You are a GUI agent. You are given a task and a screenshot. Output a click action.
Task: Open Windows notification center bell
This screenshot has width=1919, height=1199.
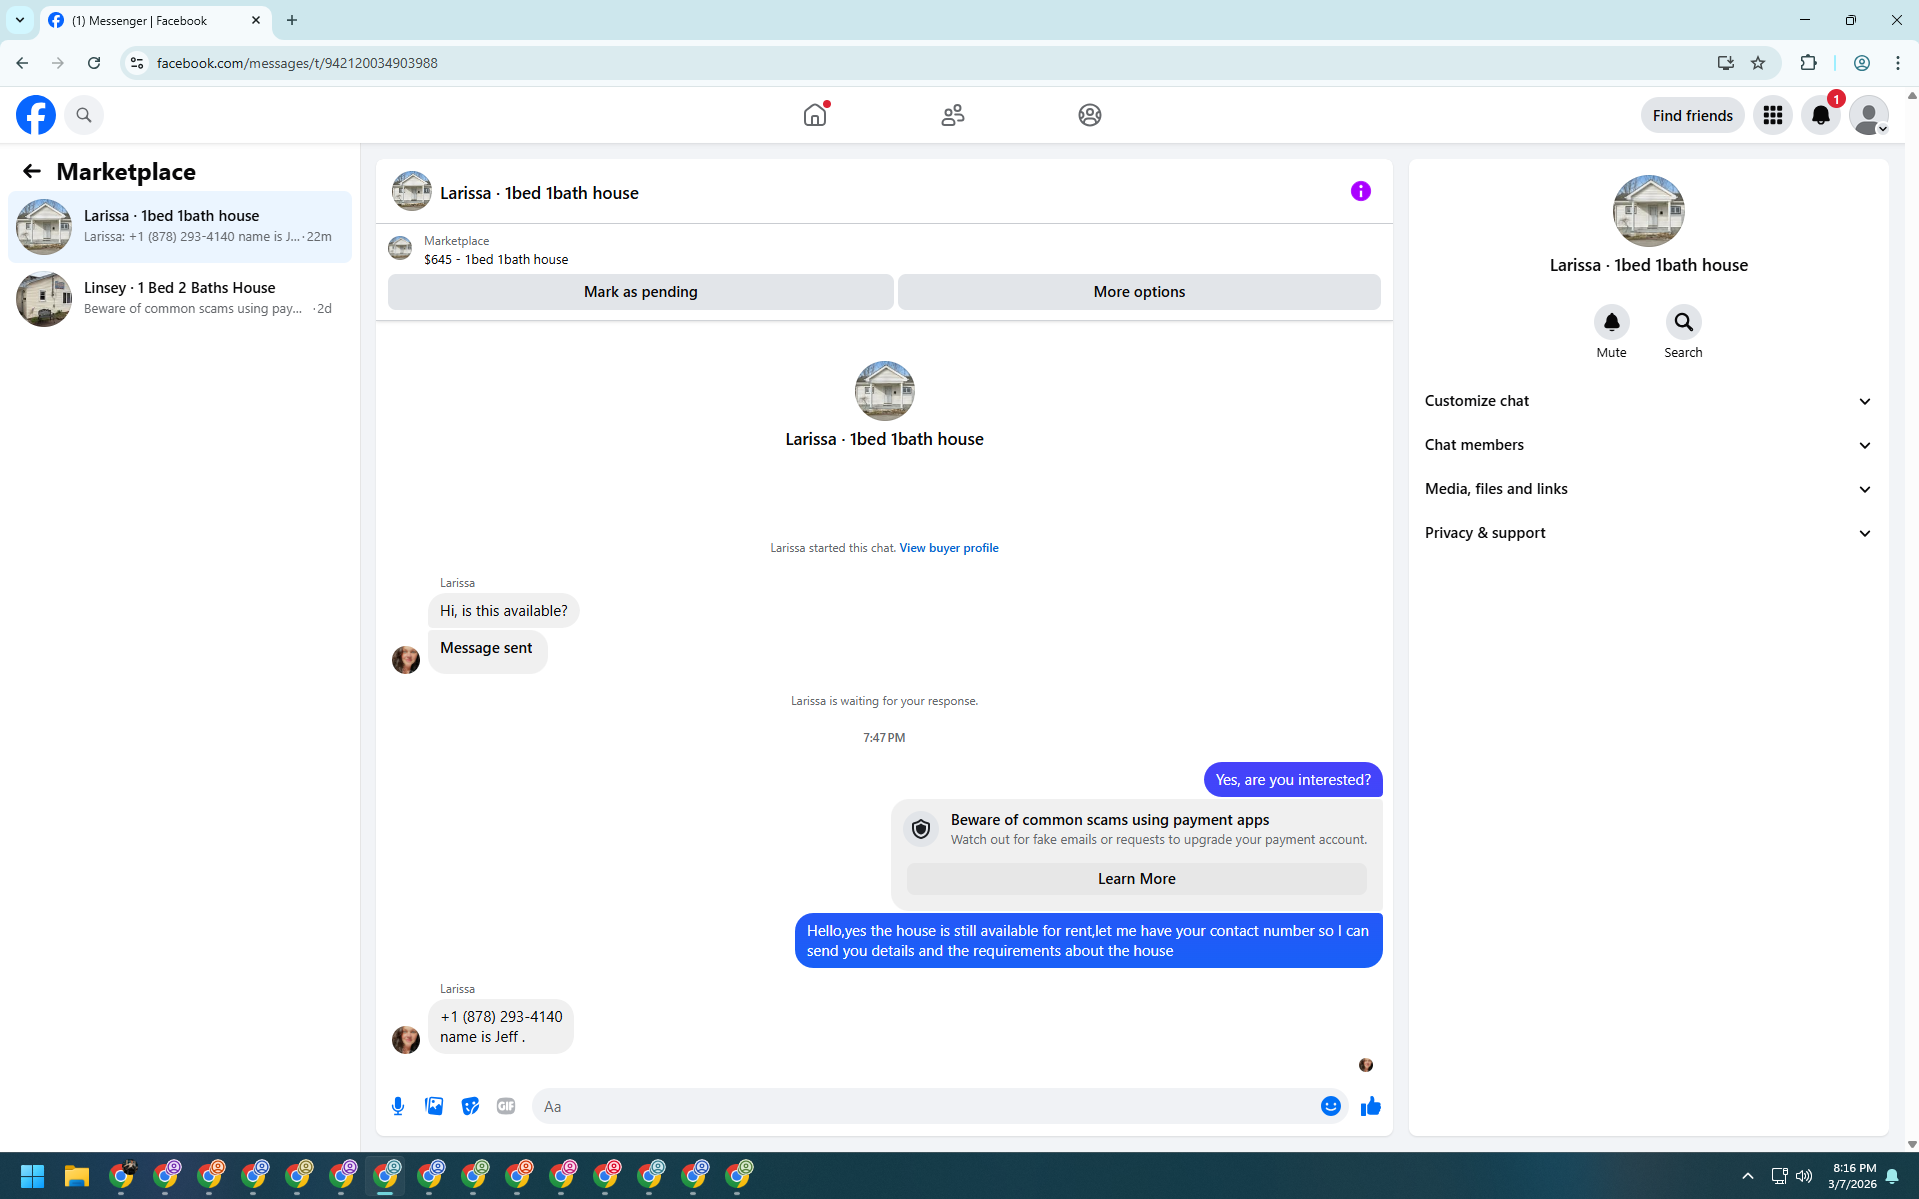pyautogui.click(x=1891, y=1176)
